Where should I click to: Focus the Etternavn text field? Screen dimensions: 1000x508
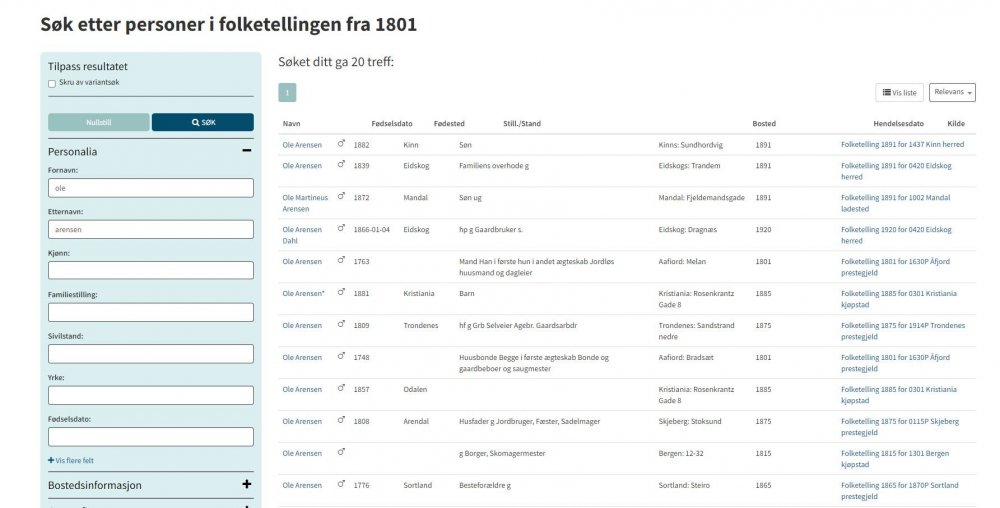(x=151, y=229)
